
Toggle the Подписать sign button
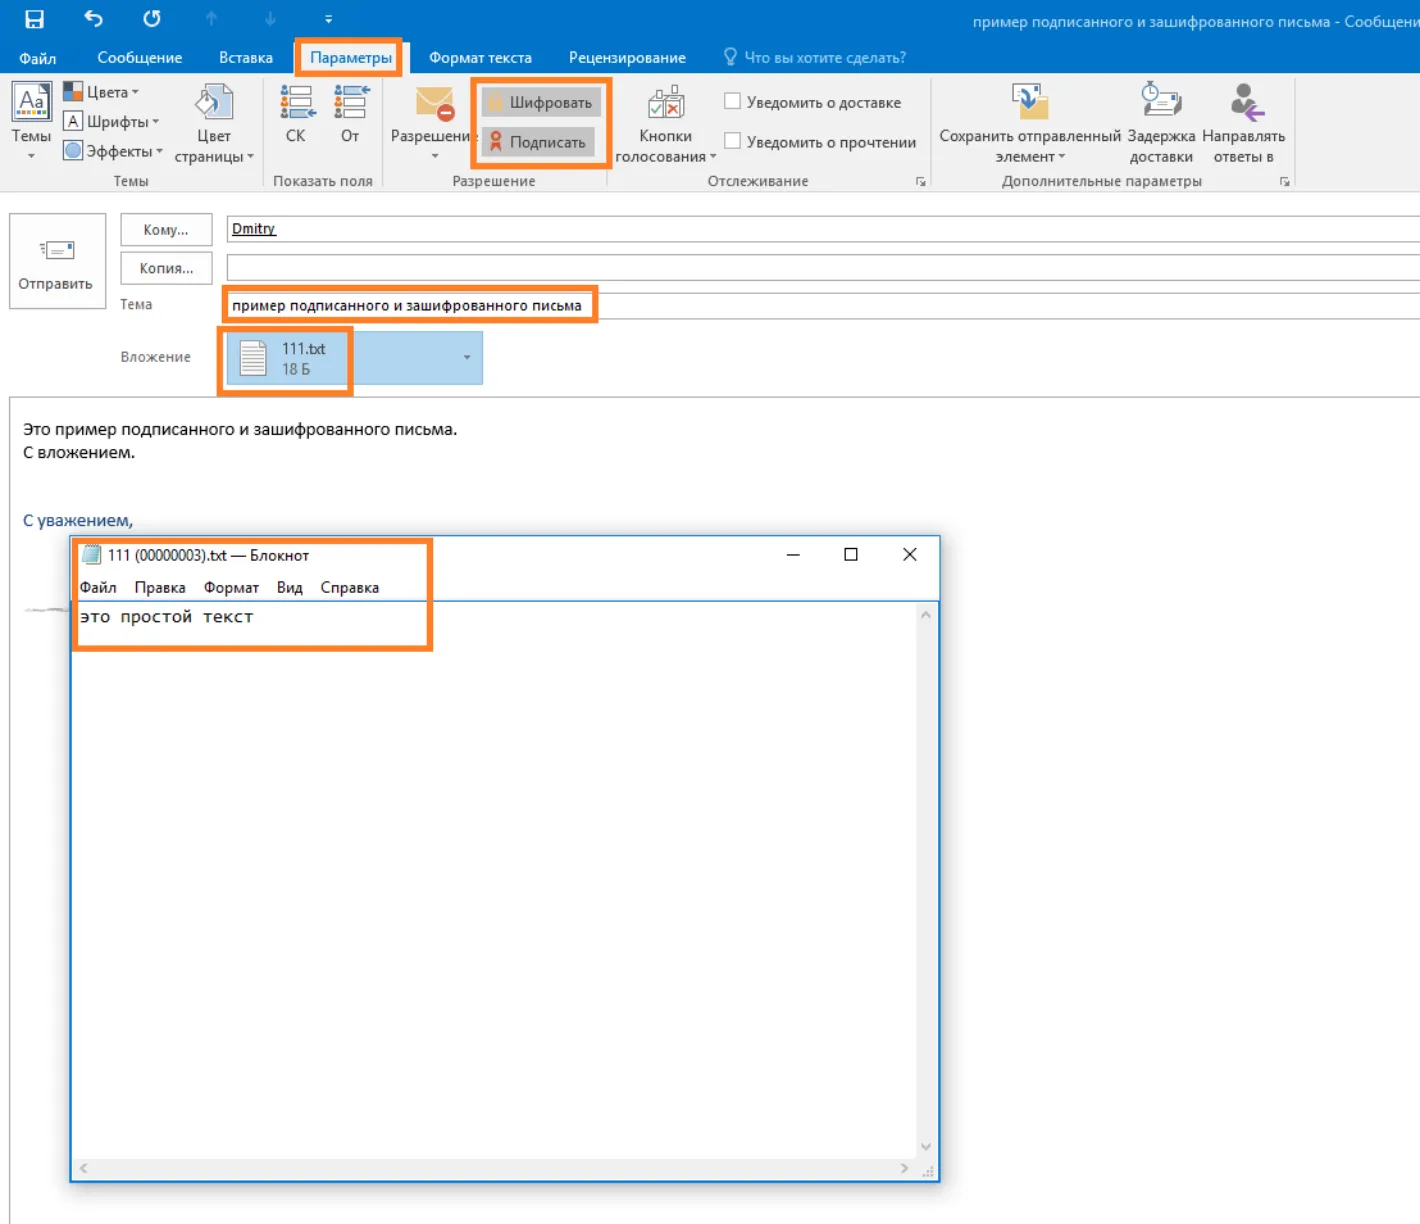click(538, 142)
